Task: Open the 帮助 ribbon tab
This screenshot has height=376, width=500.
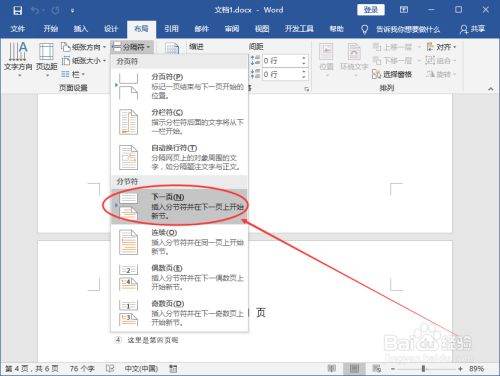Action: click(x=336, y=29)
